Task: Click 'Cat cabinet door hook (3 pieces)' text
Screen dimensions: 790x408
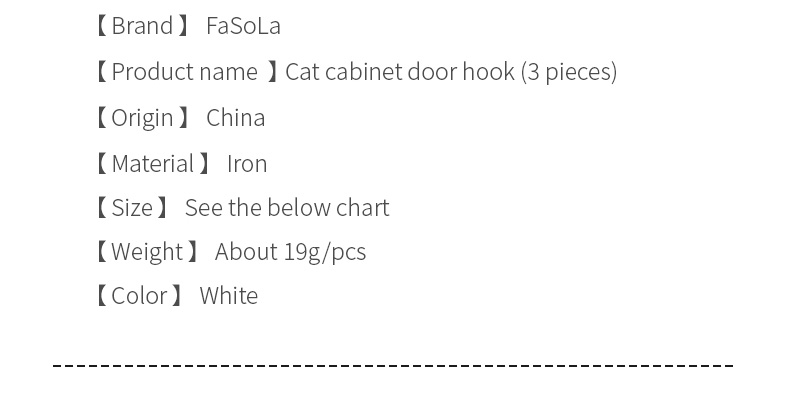Action: tap(451, 72)
